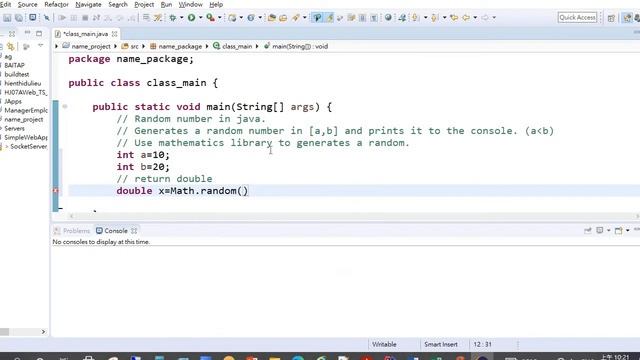Click the main(String[]) breadcrumb segment
The width and height of the screenshot is (640, 360).
(296, 47)
